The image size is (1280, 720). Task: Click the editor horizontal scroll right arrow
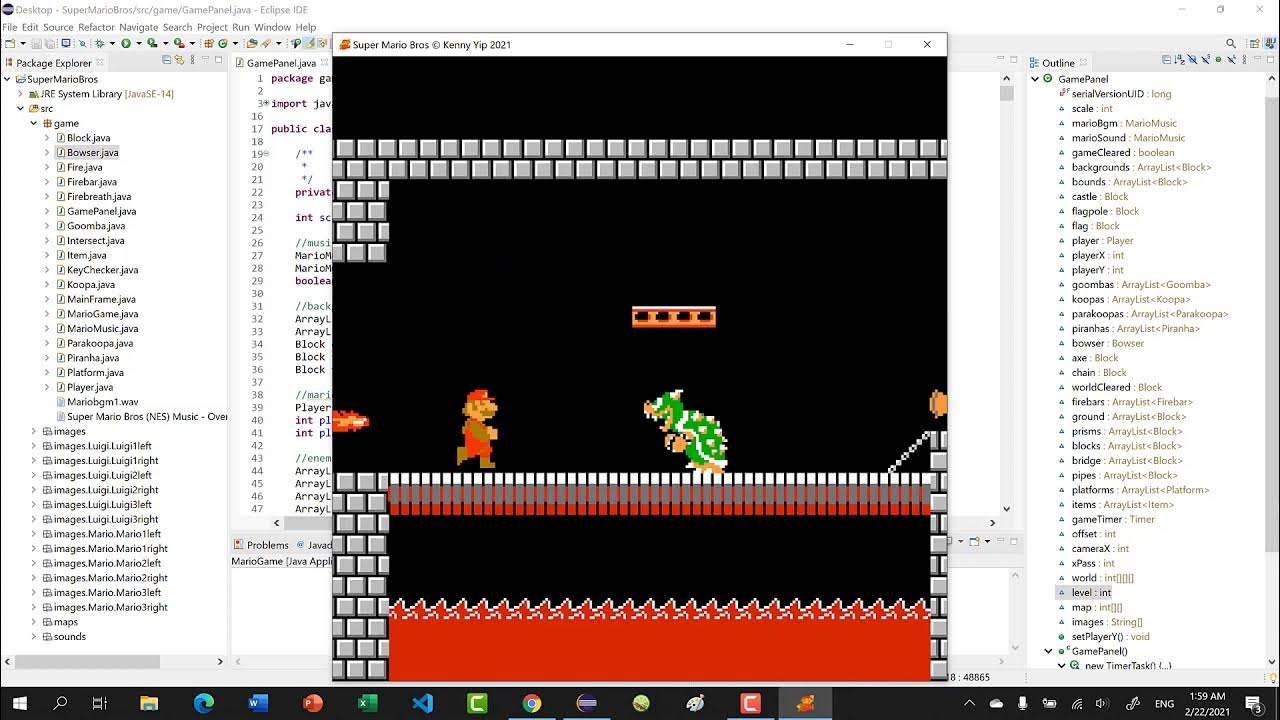(993, 522)
